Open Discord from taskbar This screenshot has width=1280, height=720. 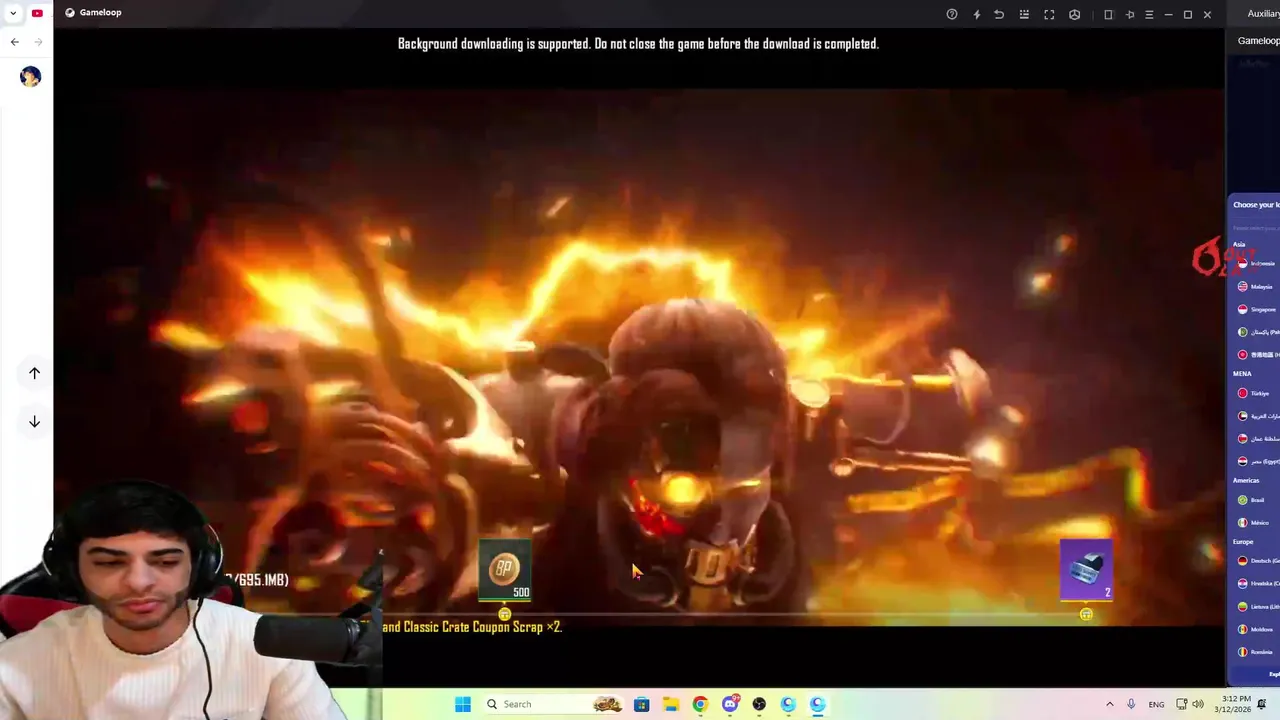click(x=730, y=704)
